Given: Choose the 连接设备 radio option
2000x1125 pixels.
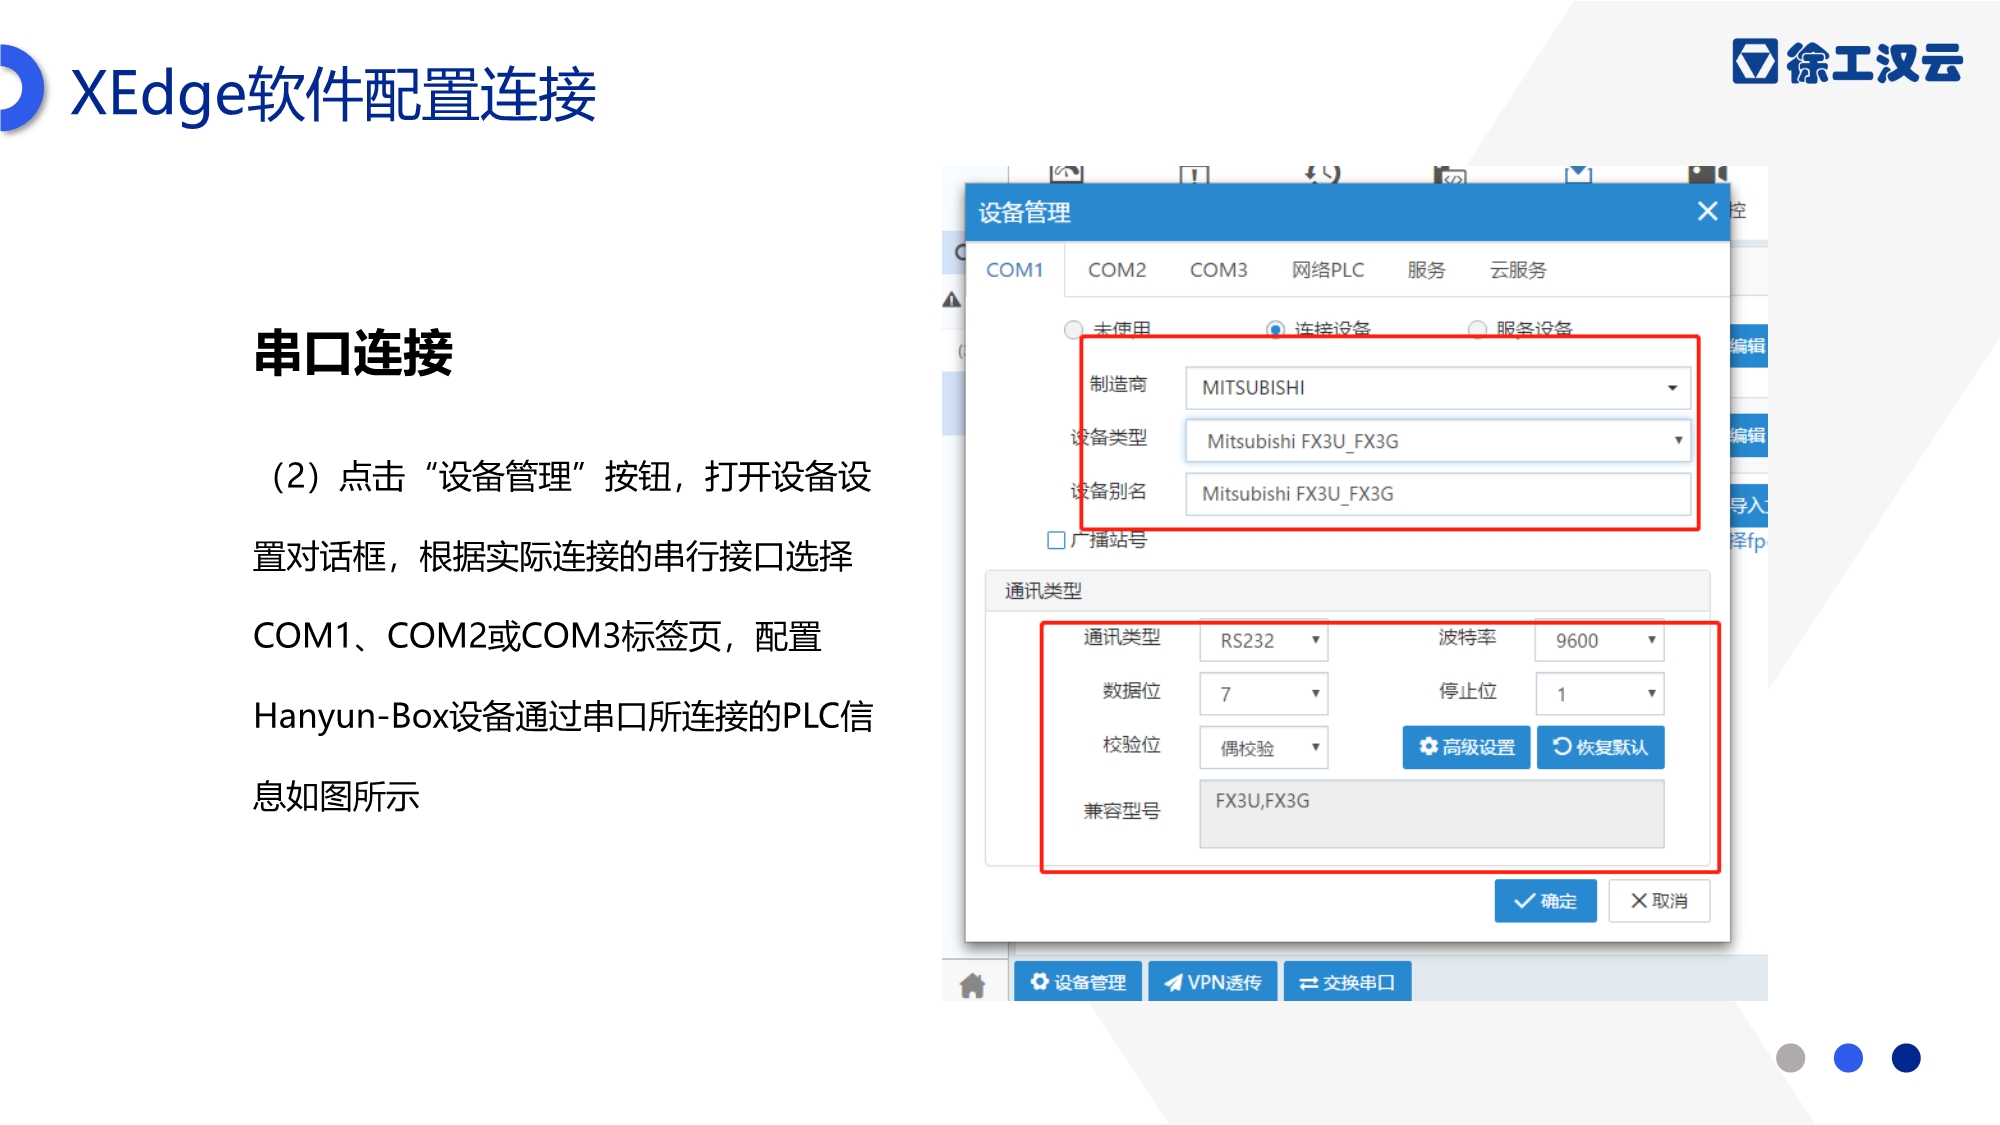Looking at the screenshot, I should [x=1276, y=329].
